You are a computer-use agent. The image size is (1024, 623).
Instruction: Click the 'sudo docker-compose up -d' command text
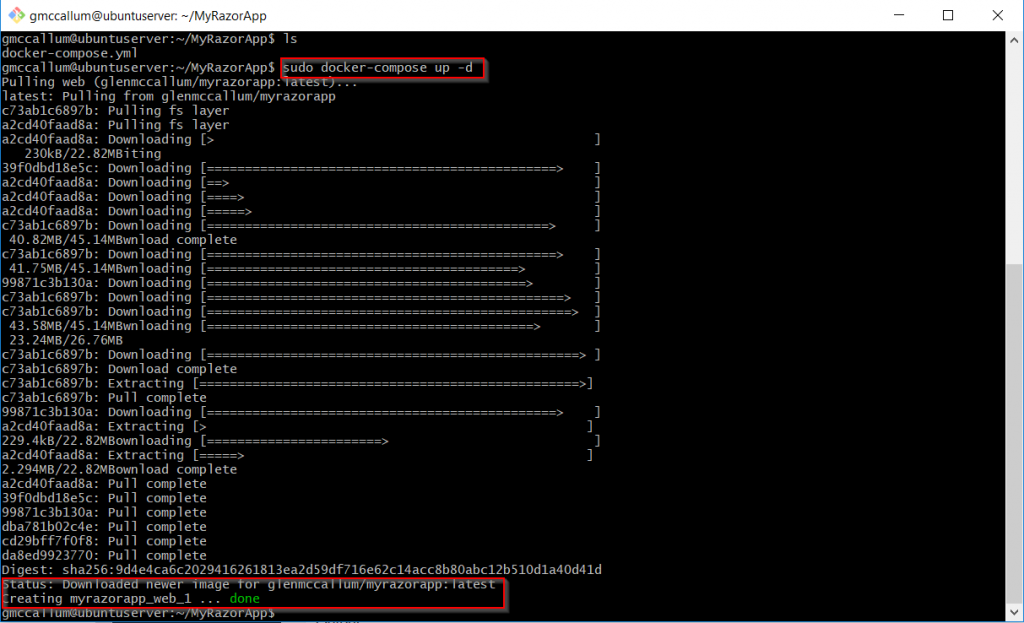coord(377,68)
